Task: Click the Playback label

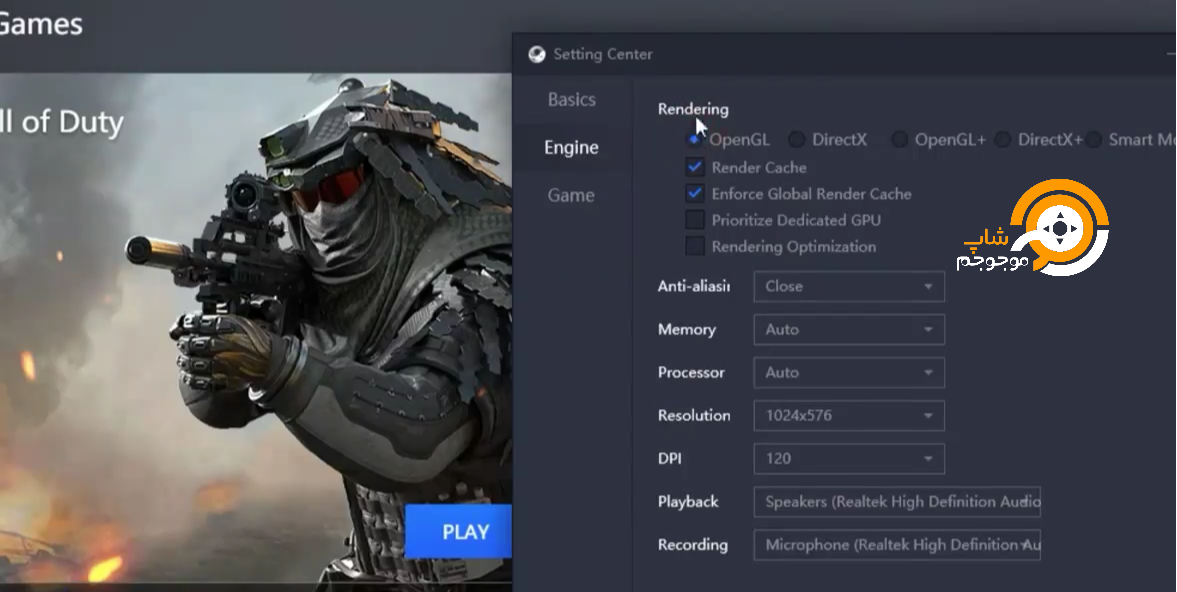Action: [x=688, y=502]
